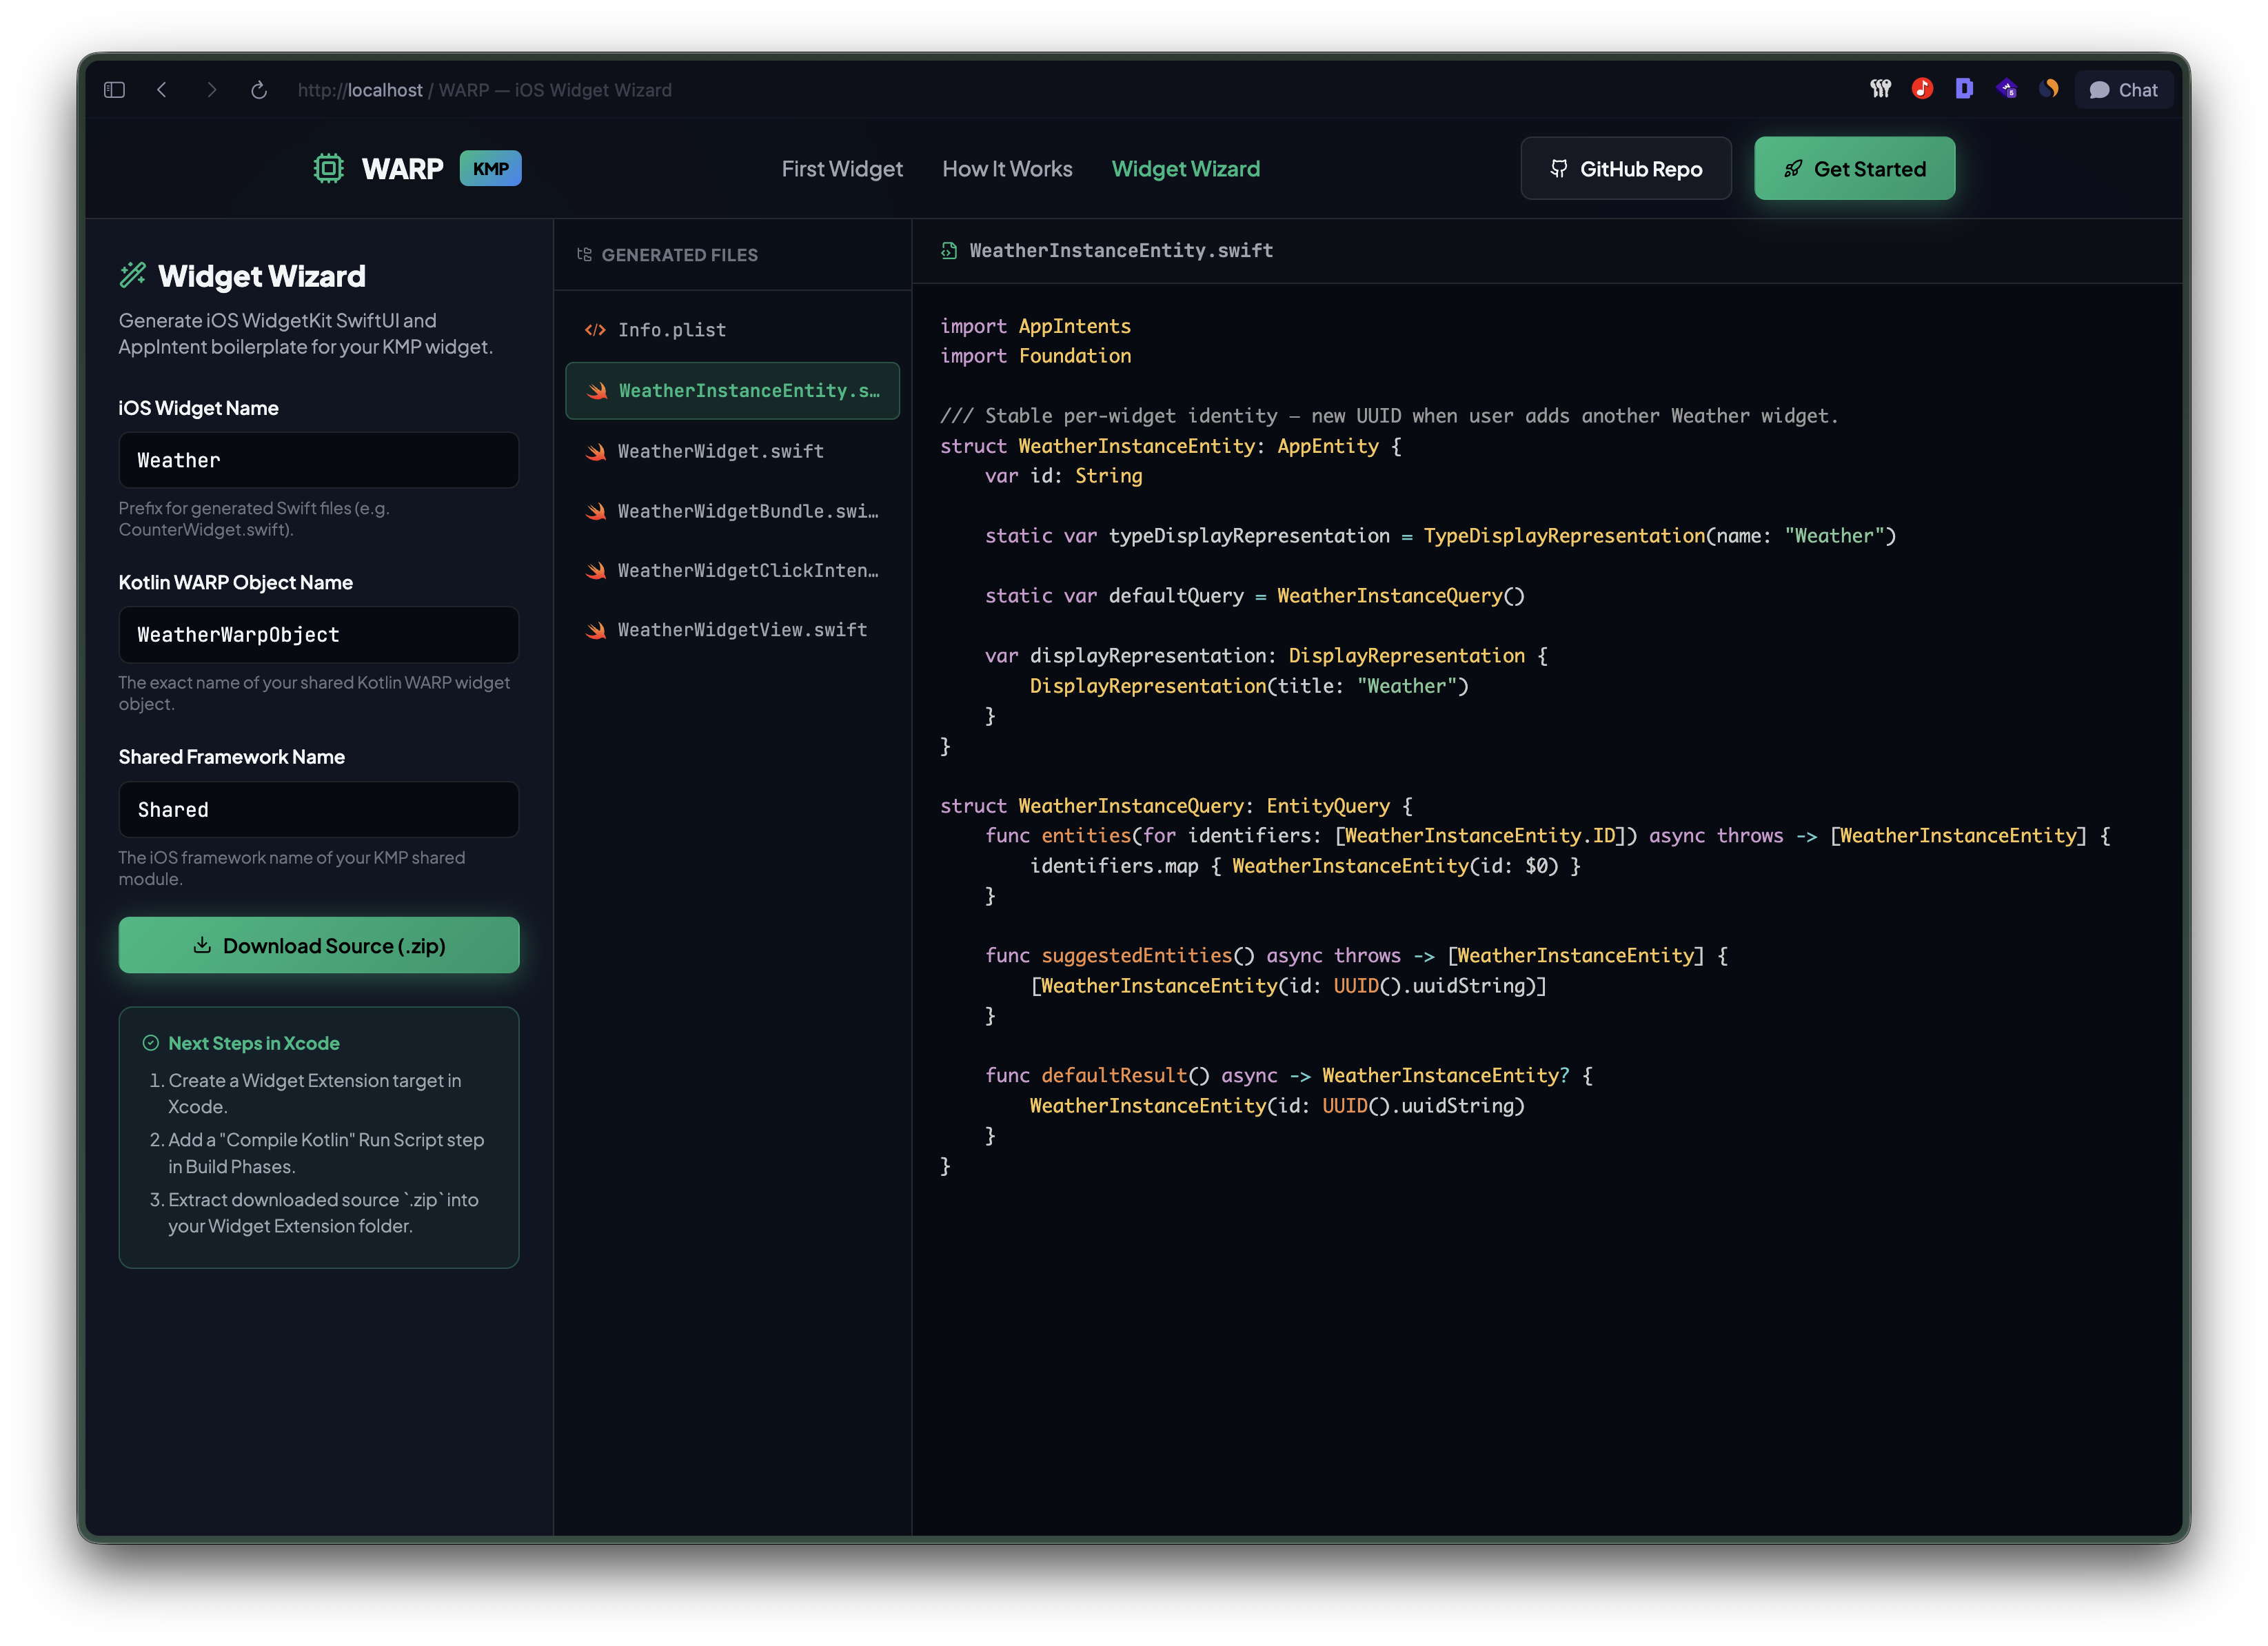
Task: Click the Next Steps in Xcode heading
Action: pyautogui.click(x=254, y=1043)
